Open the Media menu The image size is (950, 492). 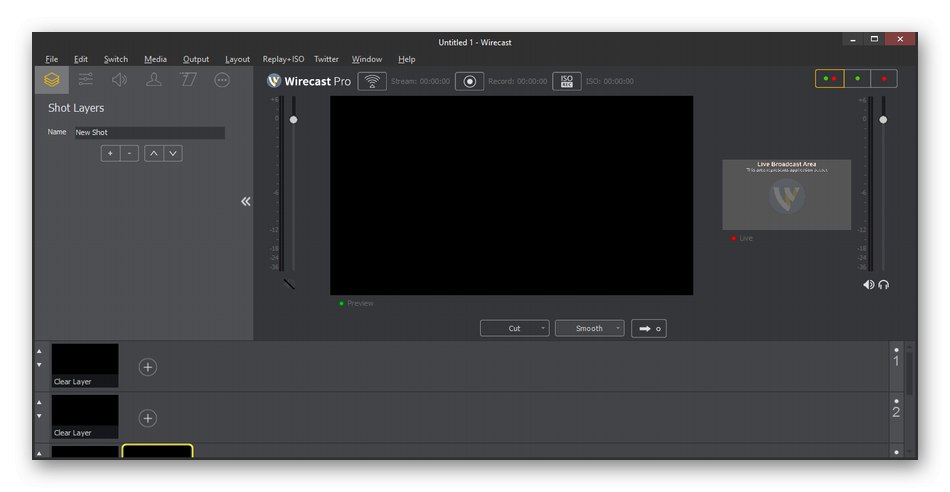[155, 59]
